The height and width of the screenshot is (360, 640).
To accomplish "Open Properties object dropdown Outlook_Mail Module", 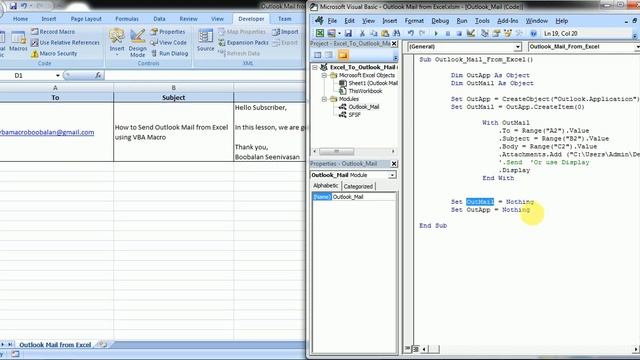I will pyautogui.click(x=392, y=175).
